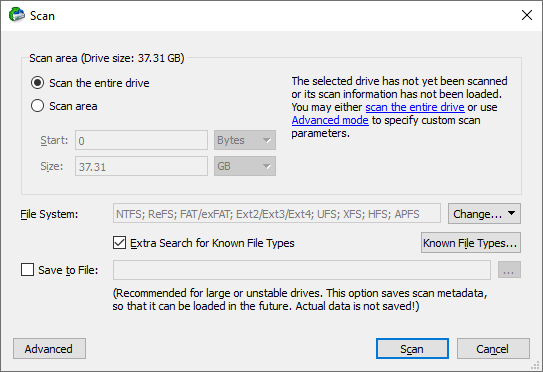Screen dimensions: 543x372
Task: Click the Save to File path field
Action: (x=302, y=270)
